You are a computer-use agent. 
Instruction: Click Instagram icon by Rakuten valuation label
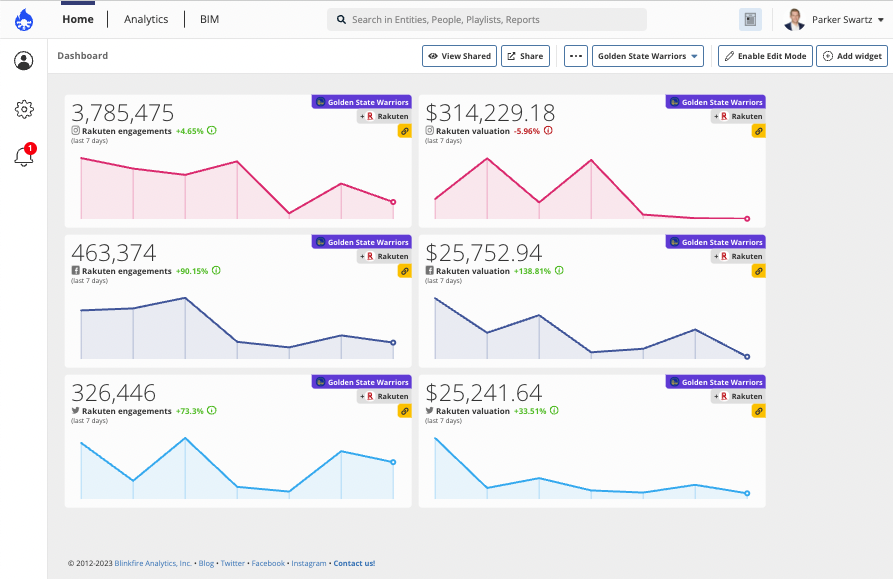point(429,130)
